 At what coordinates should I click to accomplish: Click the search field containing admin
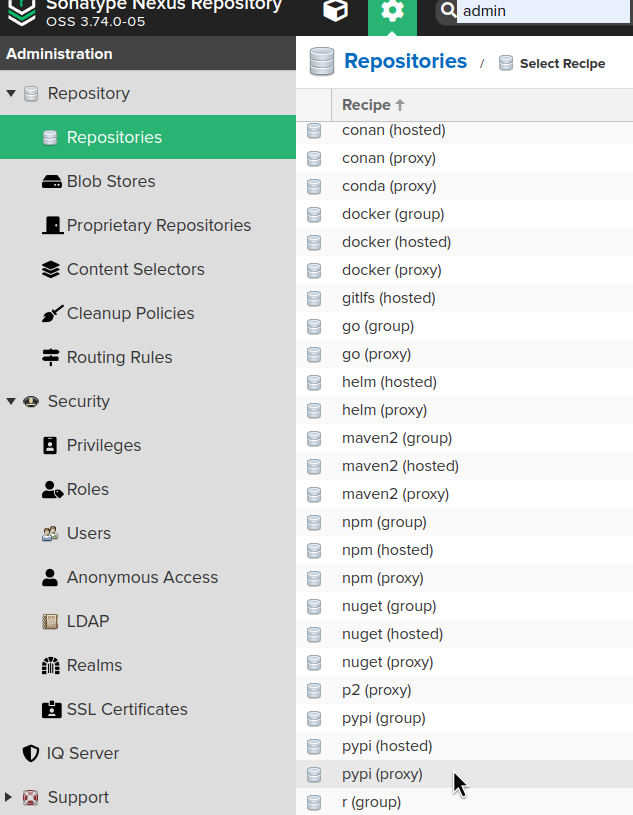click(x=543, y=11)
